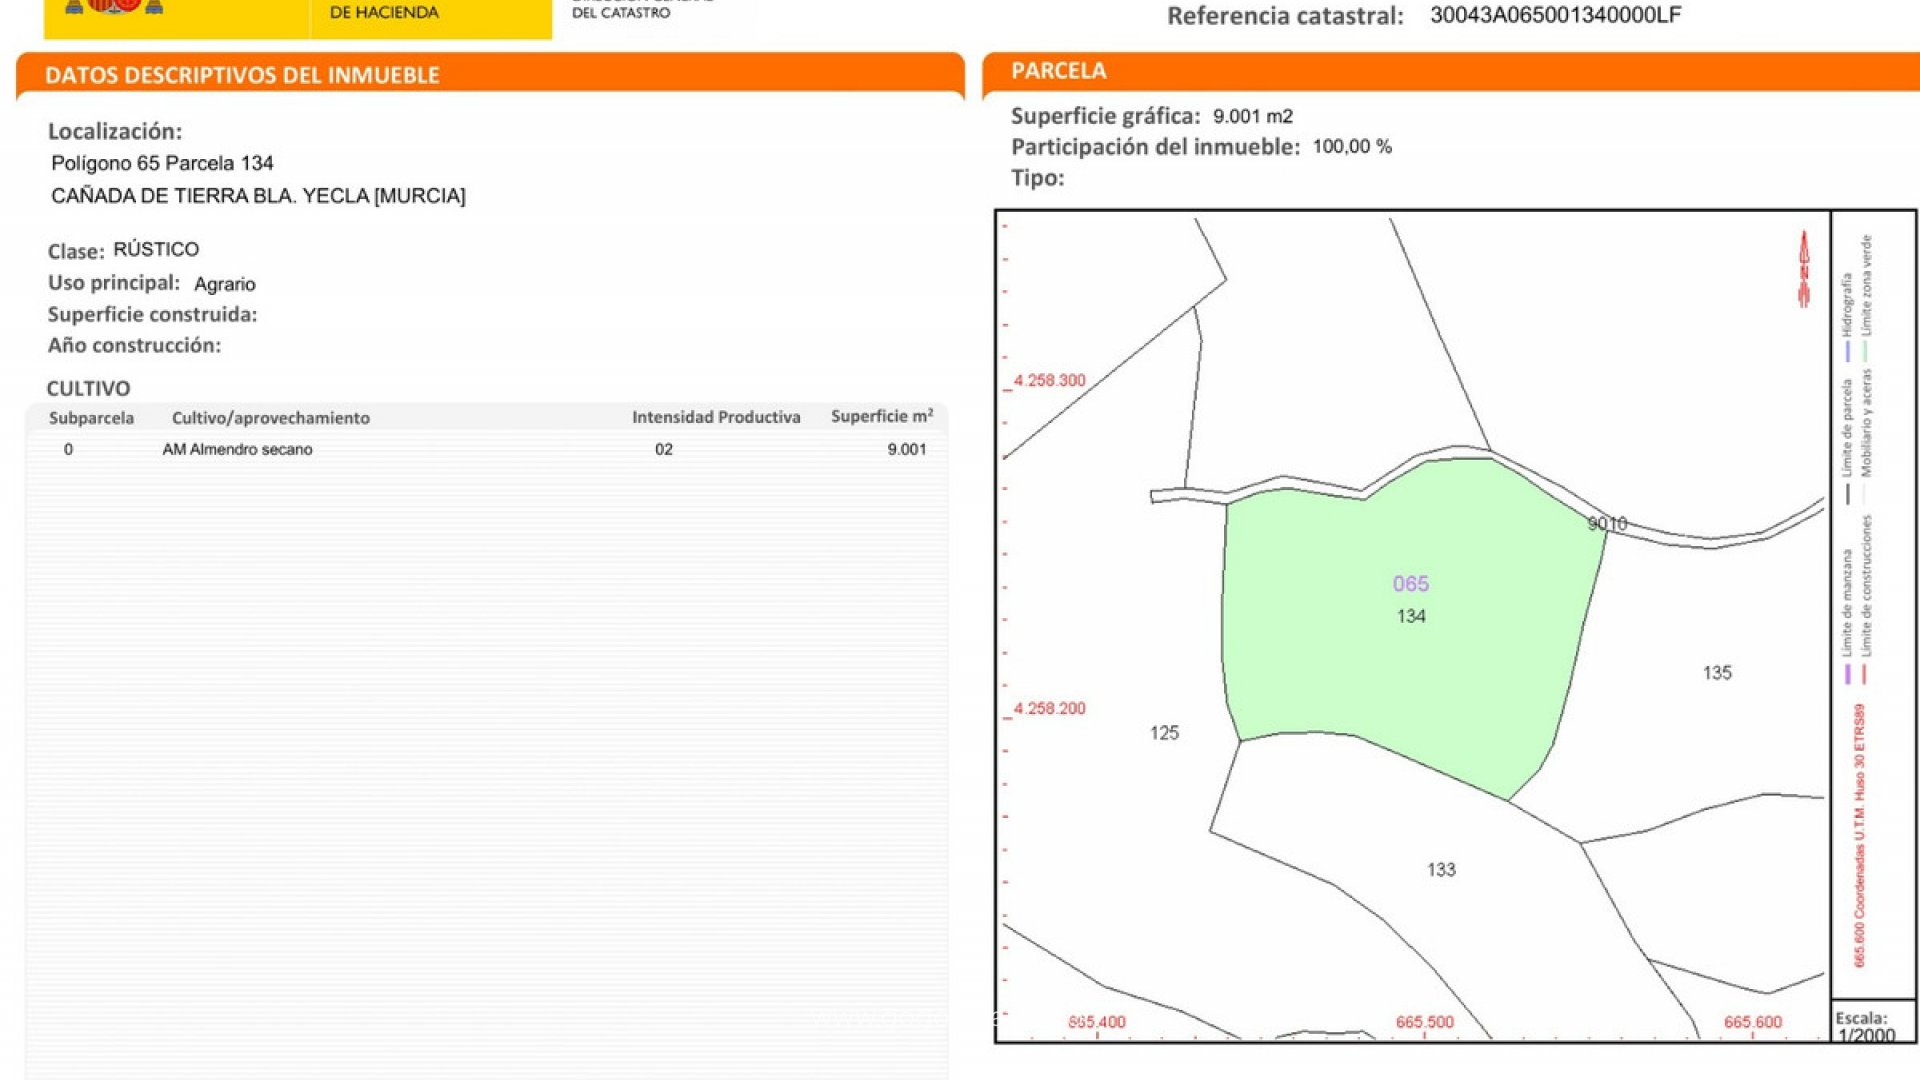Click the 9010 road label on map
Screen dimensions: 1920x1080
1607,523
